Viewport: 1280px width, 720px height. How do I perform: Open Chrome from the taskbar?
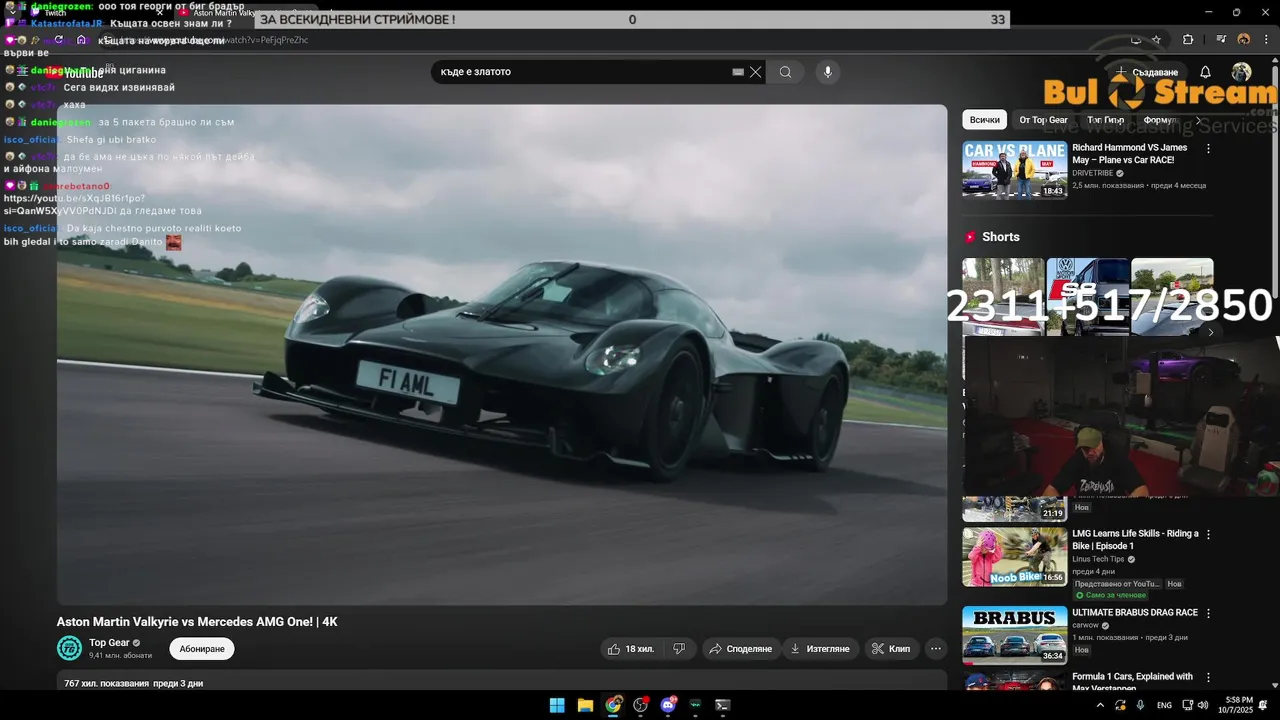click(613, 705)
